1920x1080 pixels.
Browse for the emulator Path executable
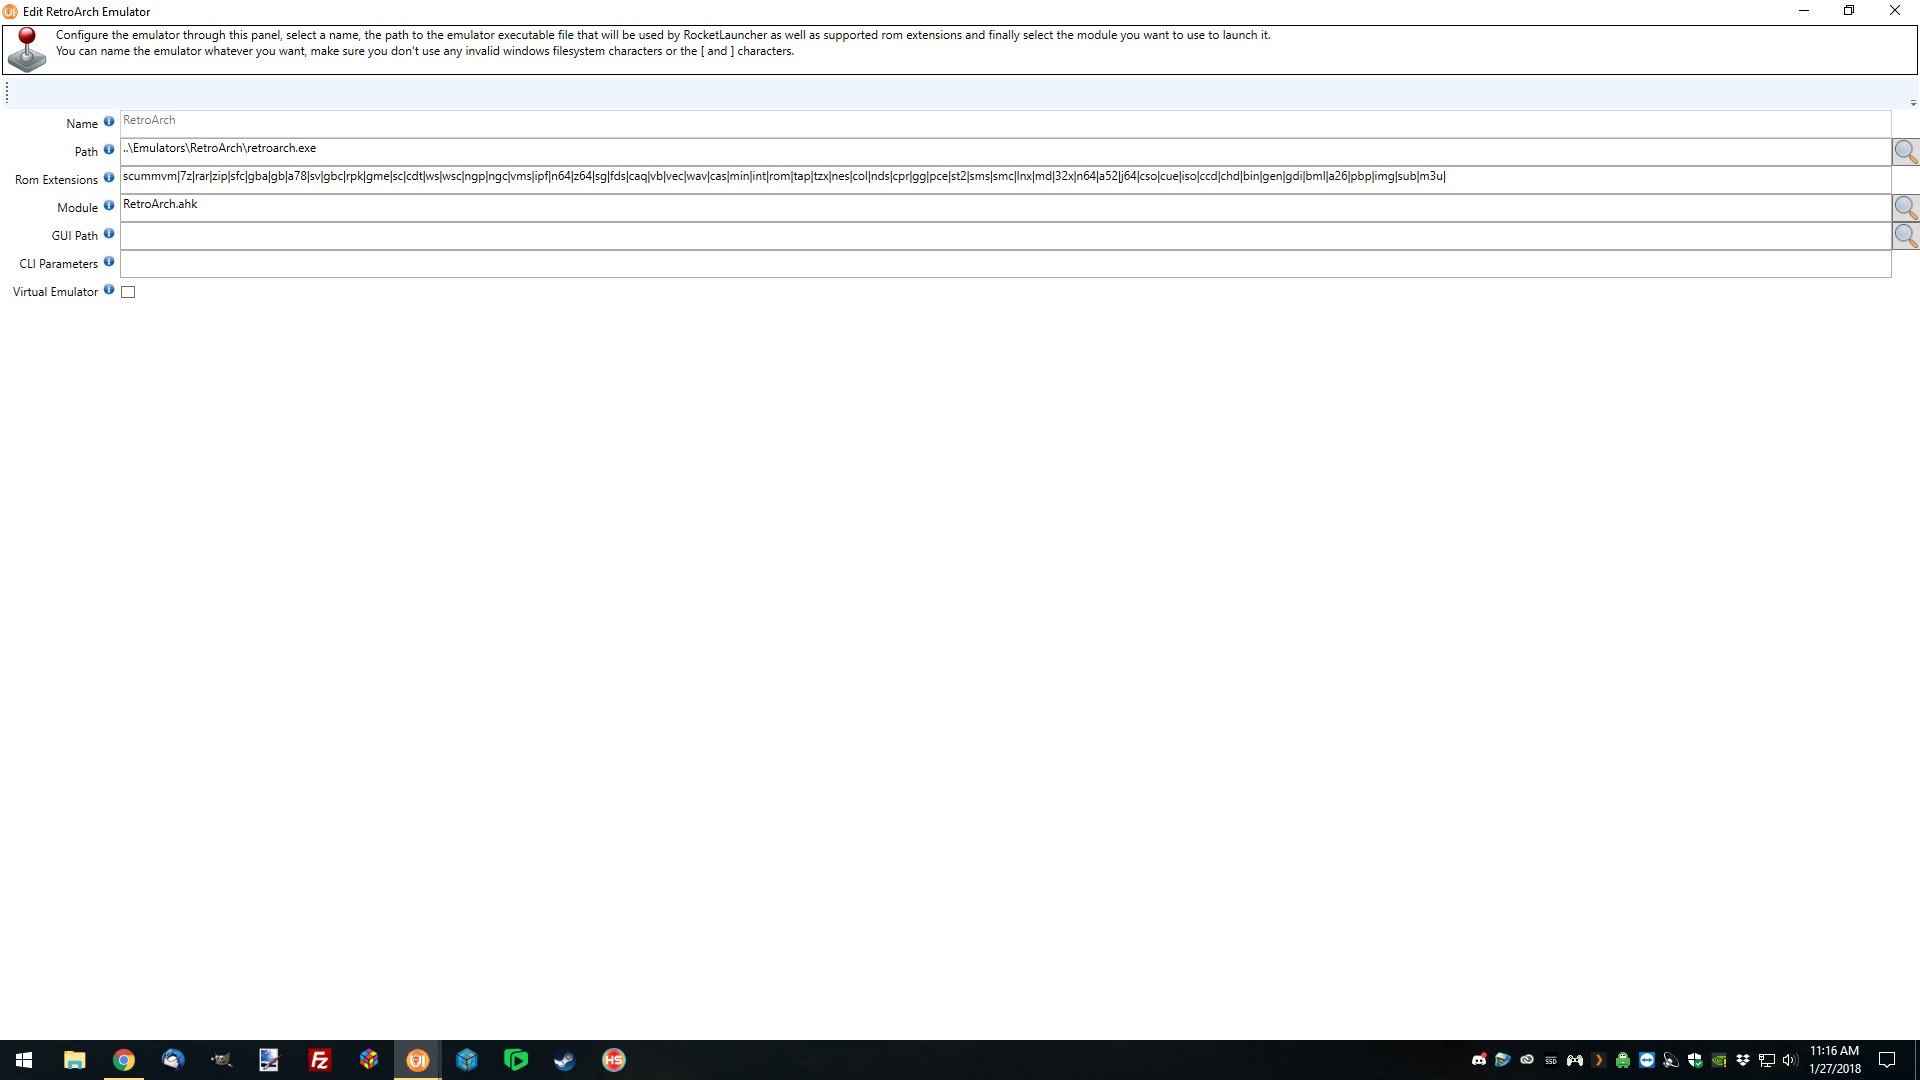coord(1905,152)
